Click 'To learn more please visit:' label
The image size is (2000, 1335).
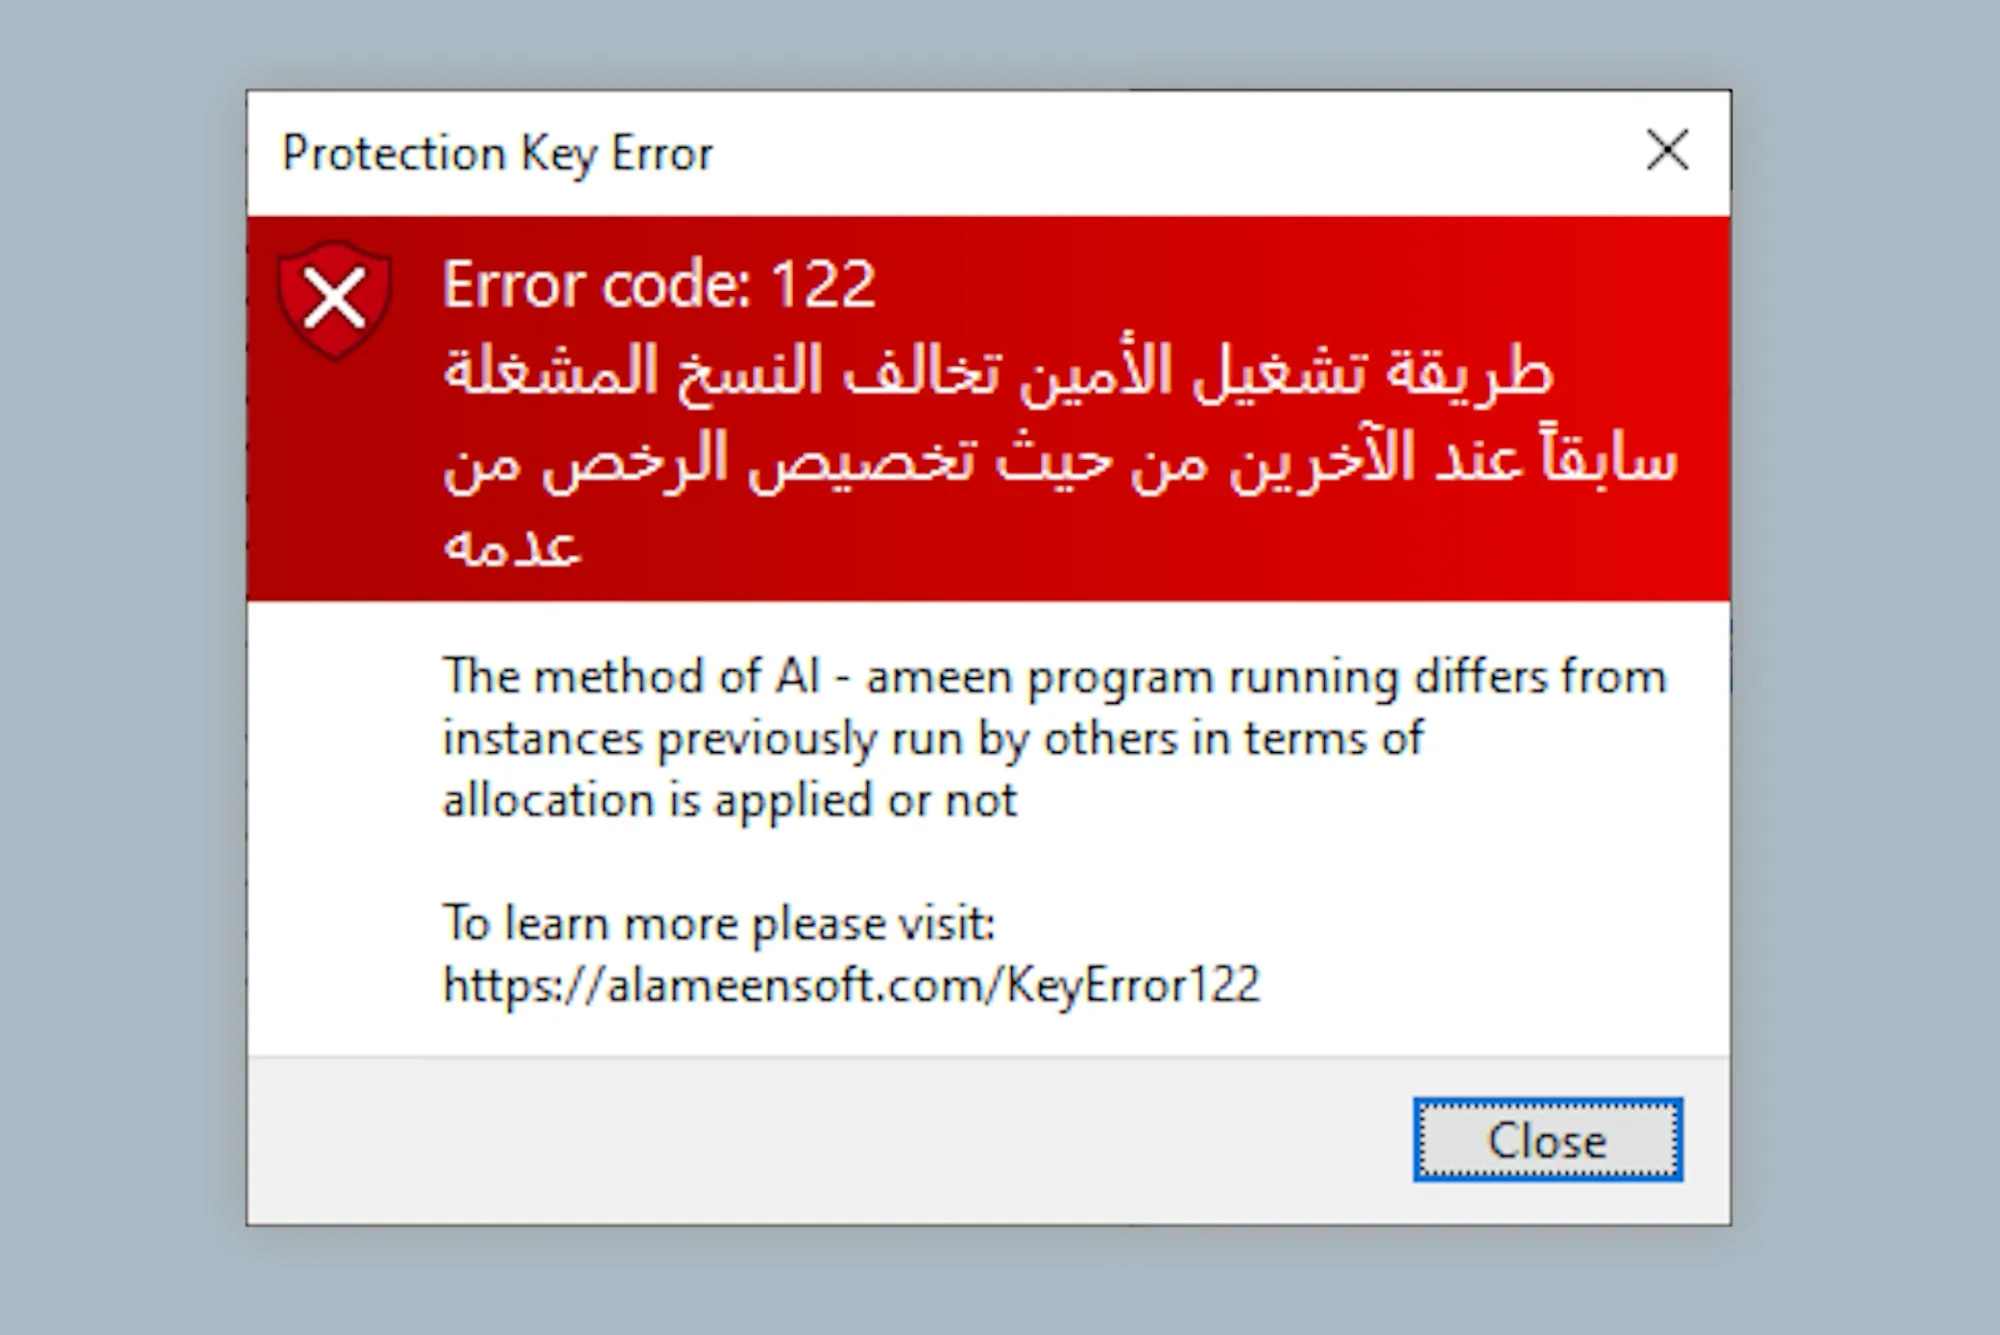coord(719,923)
